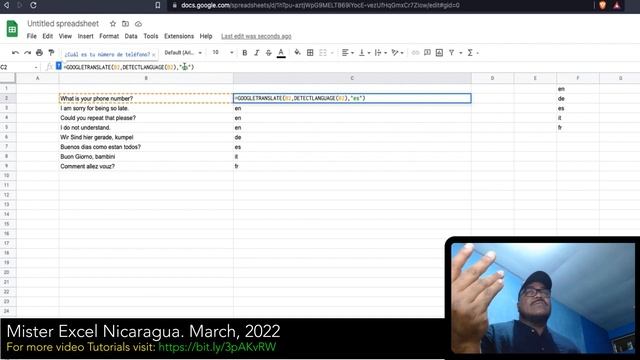Screen dimensions: 640x360
Task: Select cell 'I am sorry for being so late.'
Action: 146,108
